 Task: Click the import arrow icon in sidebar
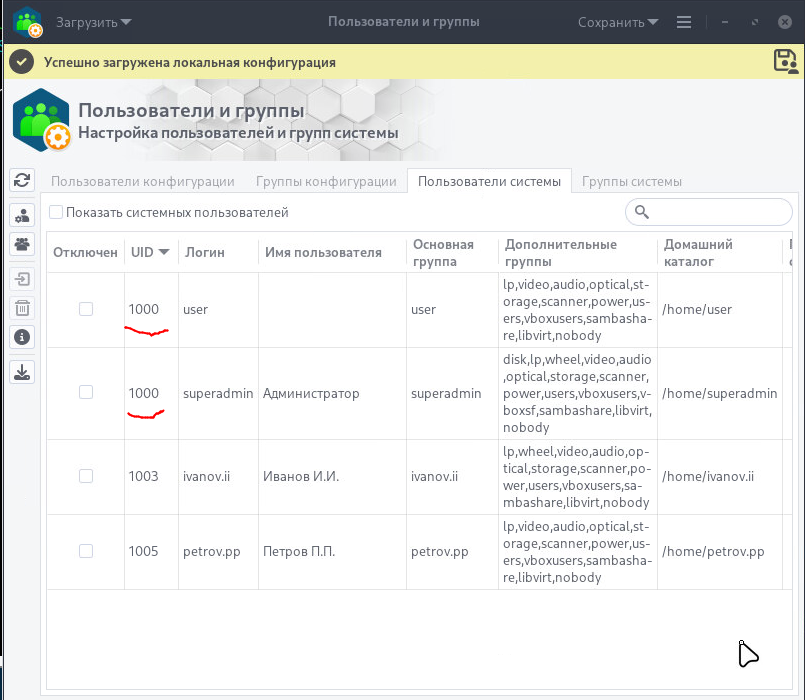[21, 280]
